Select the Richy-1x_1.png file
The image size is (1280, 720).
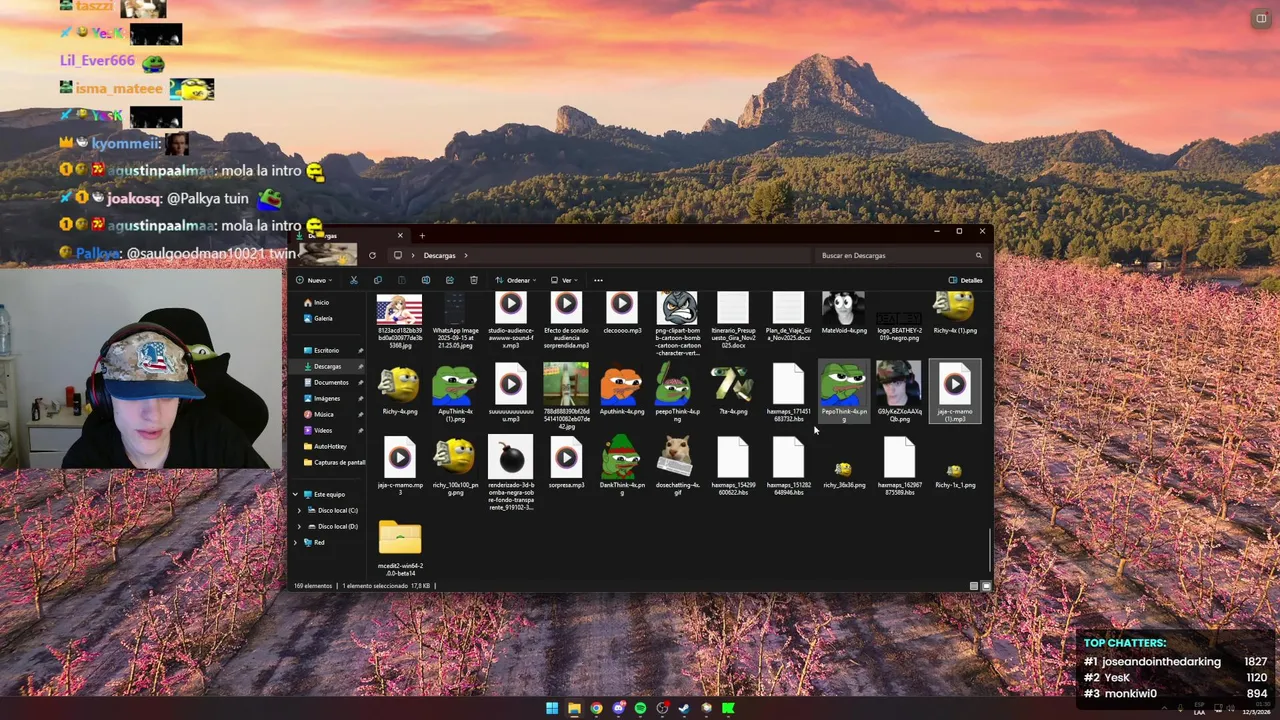coord(955,475)
